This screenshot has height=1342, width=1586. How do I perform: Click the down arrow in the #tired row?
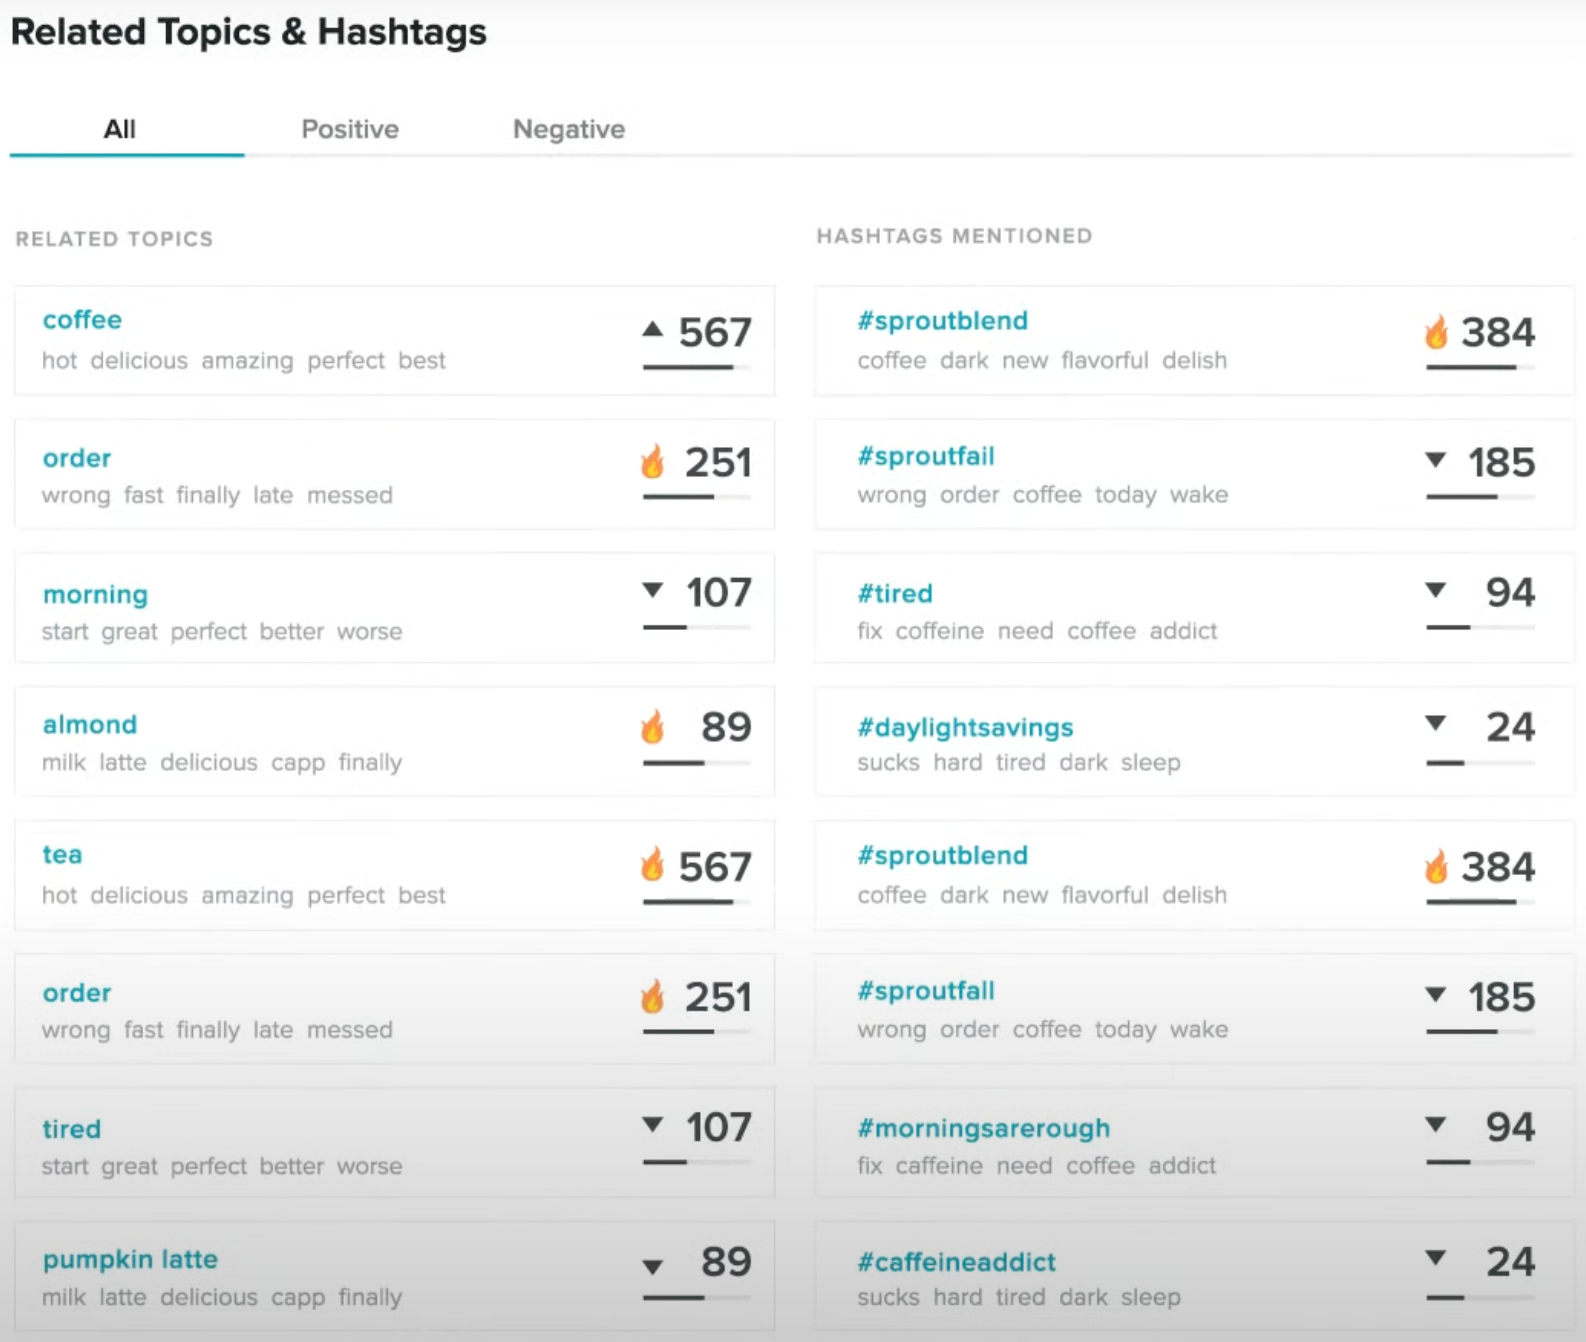[x=1435, y=590]
